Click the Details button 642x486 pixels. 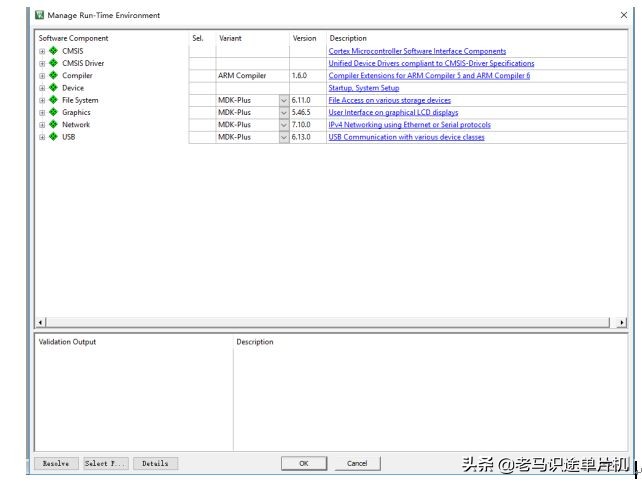coord(155,463)
